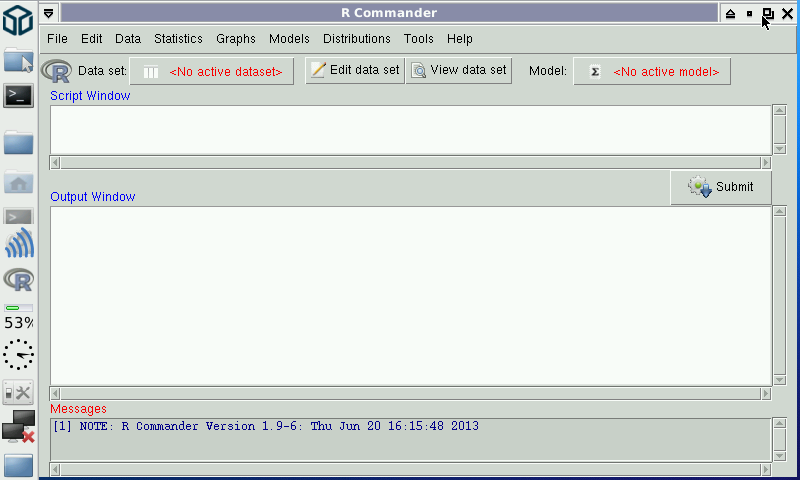Viewport: 800px width, 480px height.
Task: Click Output Window scrollbar up arrow
Action: pos(779,212)
